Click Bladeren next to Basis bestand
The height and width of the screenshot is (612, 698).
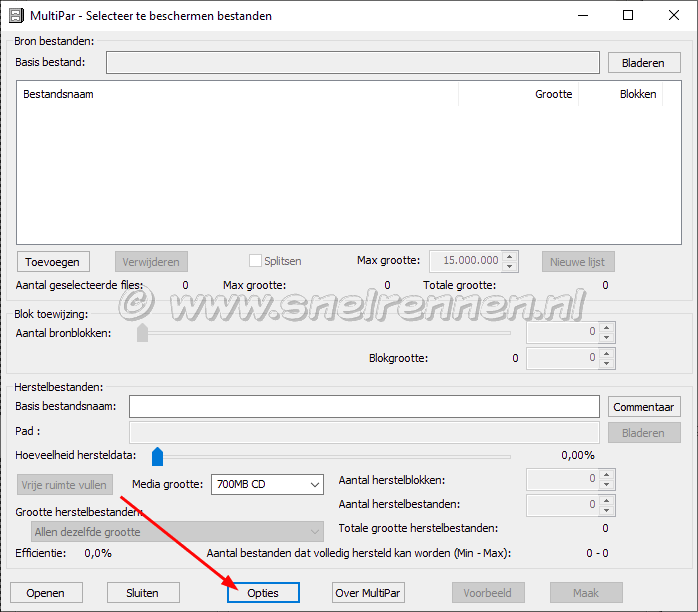tap(644, 63)
